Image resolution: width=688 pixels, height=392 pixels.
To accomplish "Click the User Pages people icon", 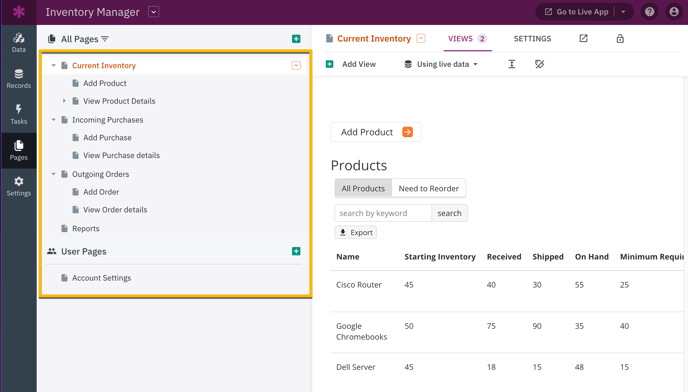I will [52, 251].
